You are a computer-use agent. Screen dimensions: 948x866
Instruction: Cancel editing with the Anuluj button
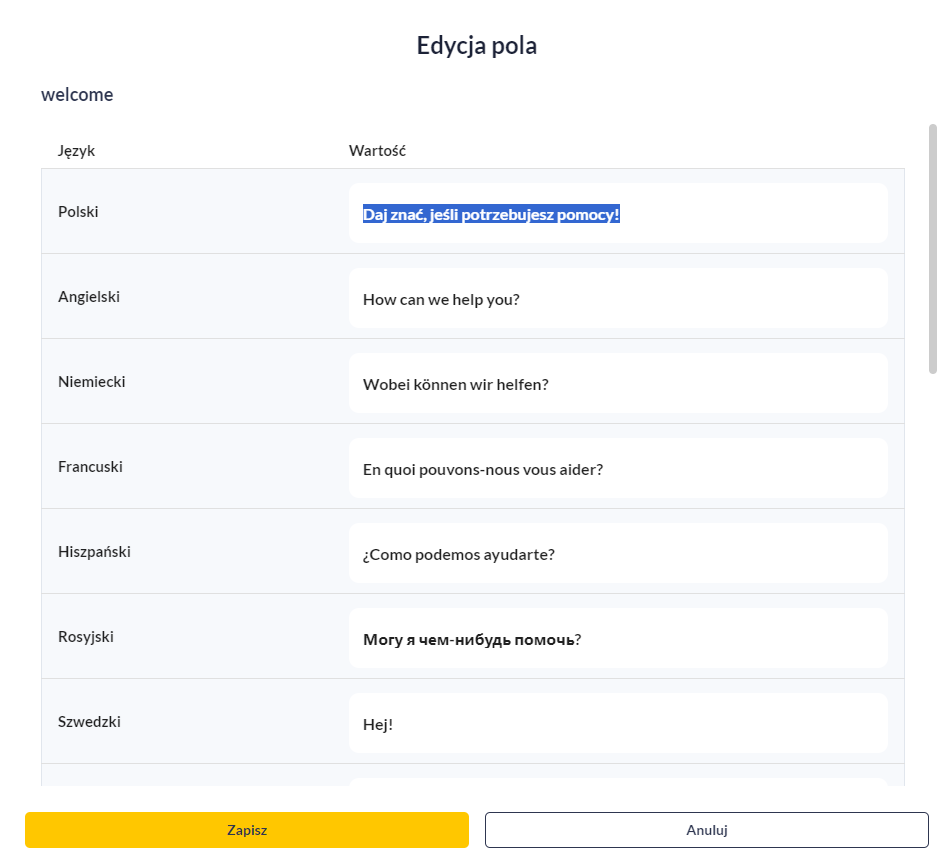point(707,830)
